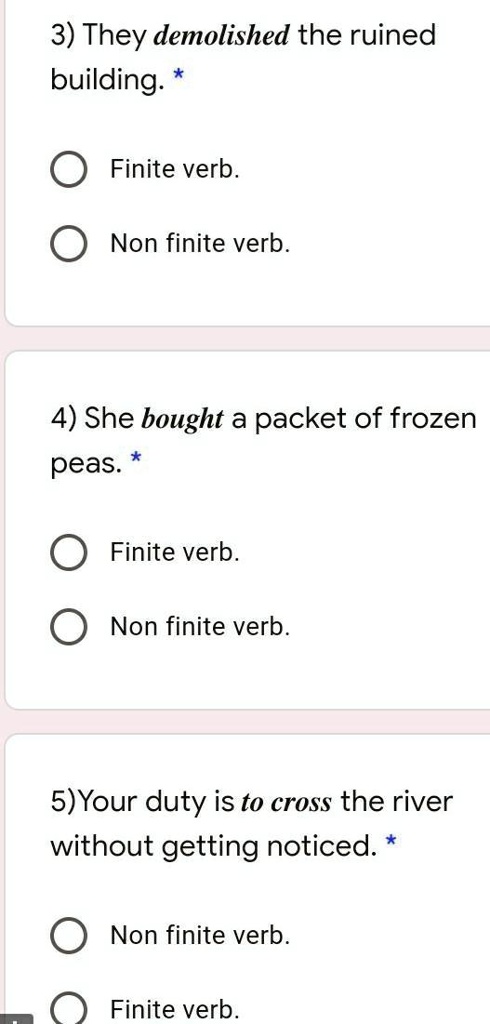Choose the Finite verb radio circle for question 4
This screenshot has width=490, height=1024.
point(69,553)
